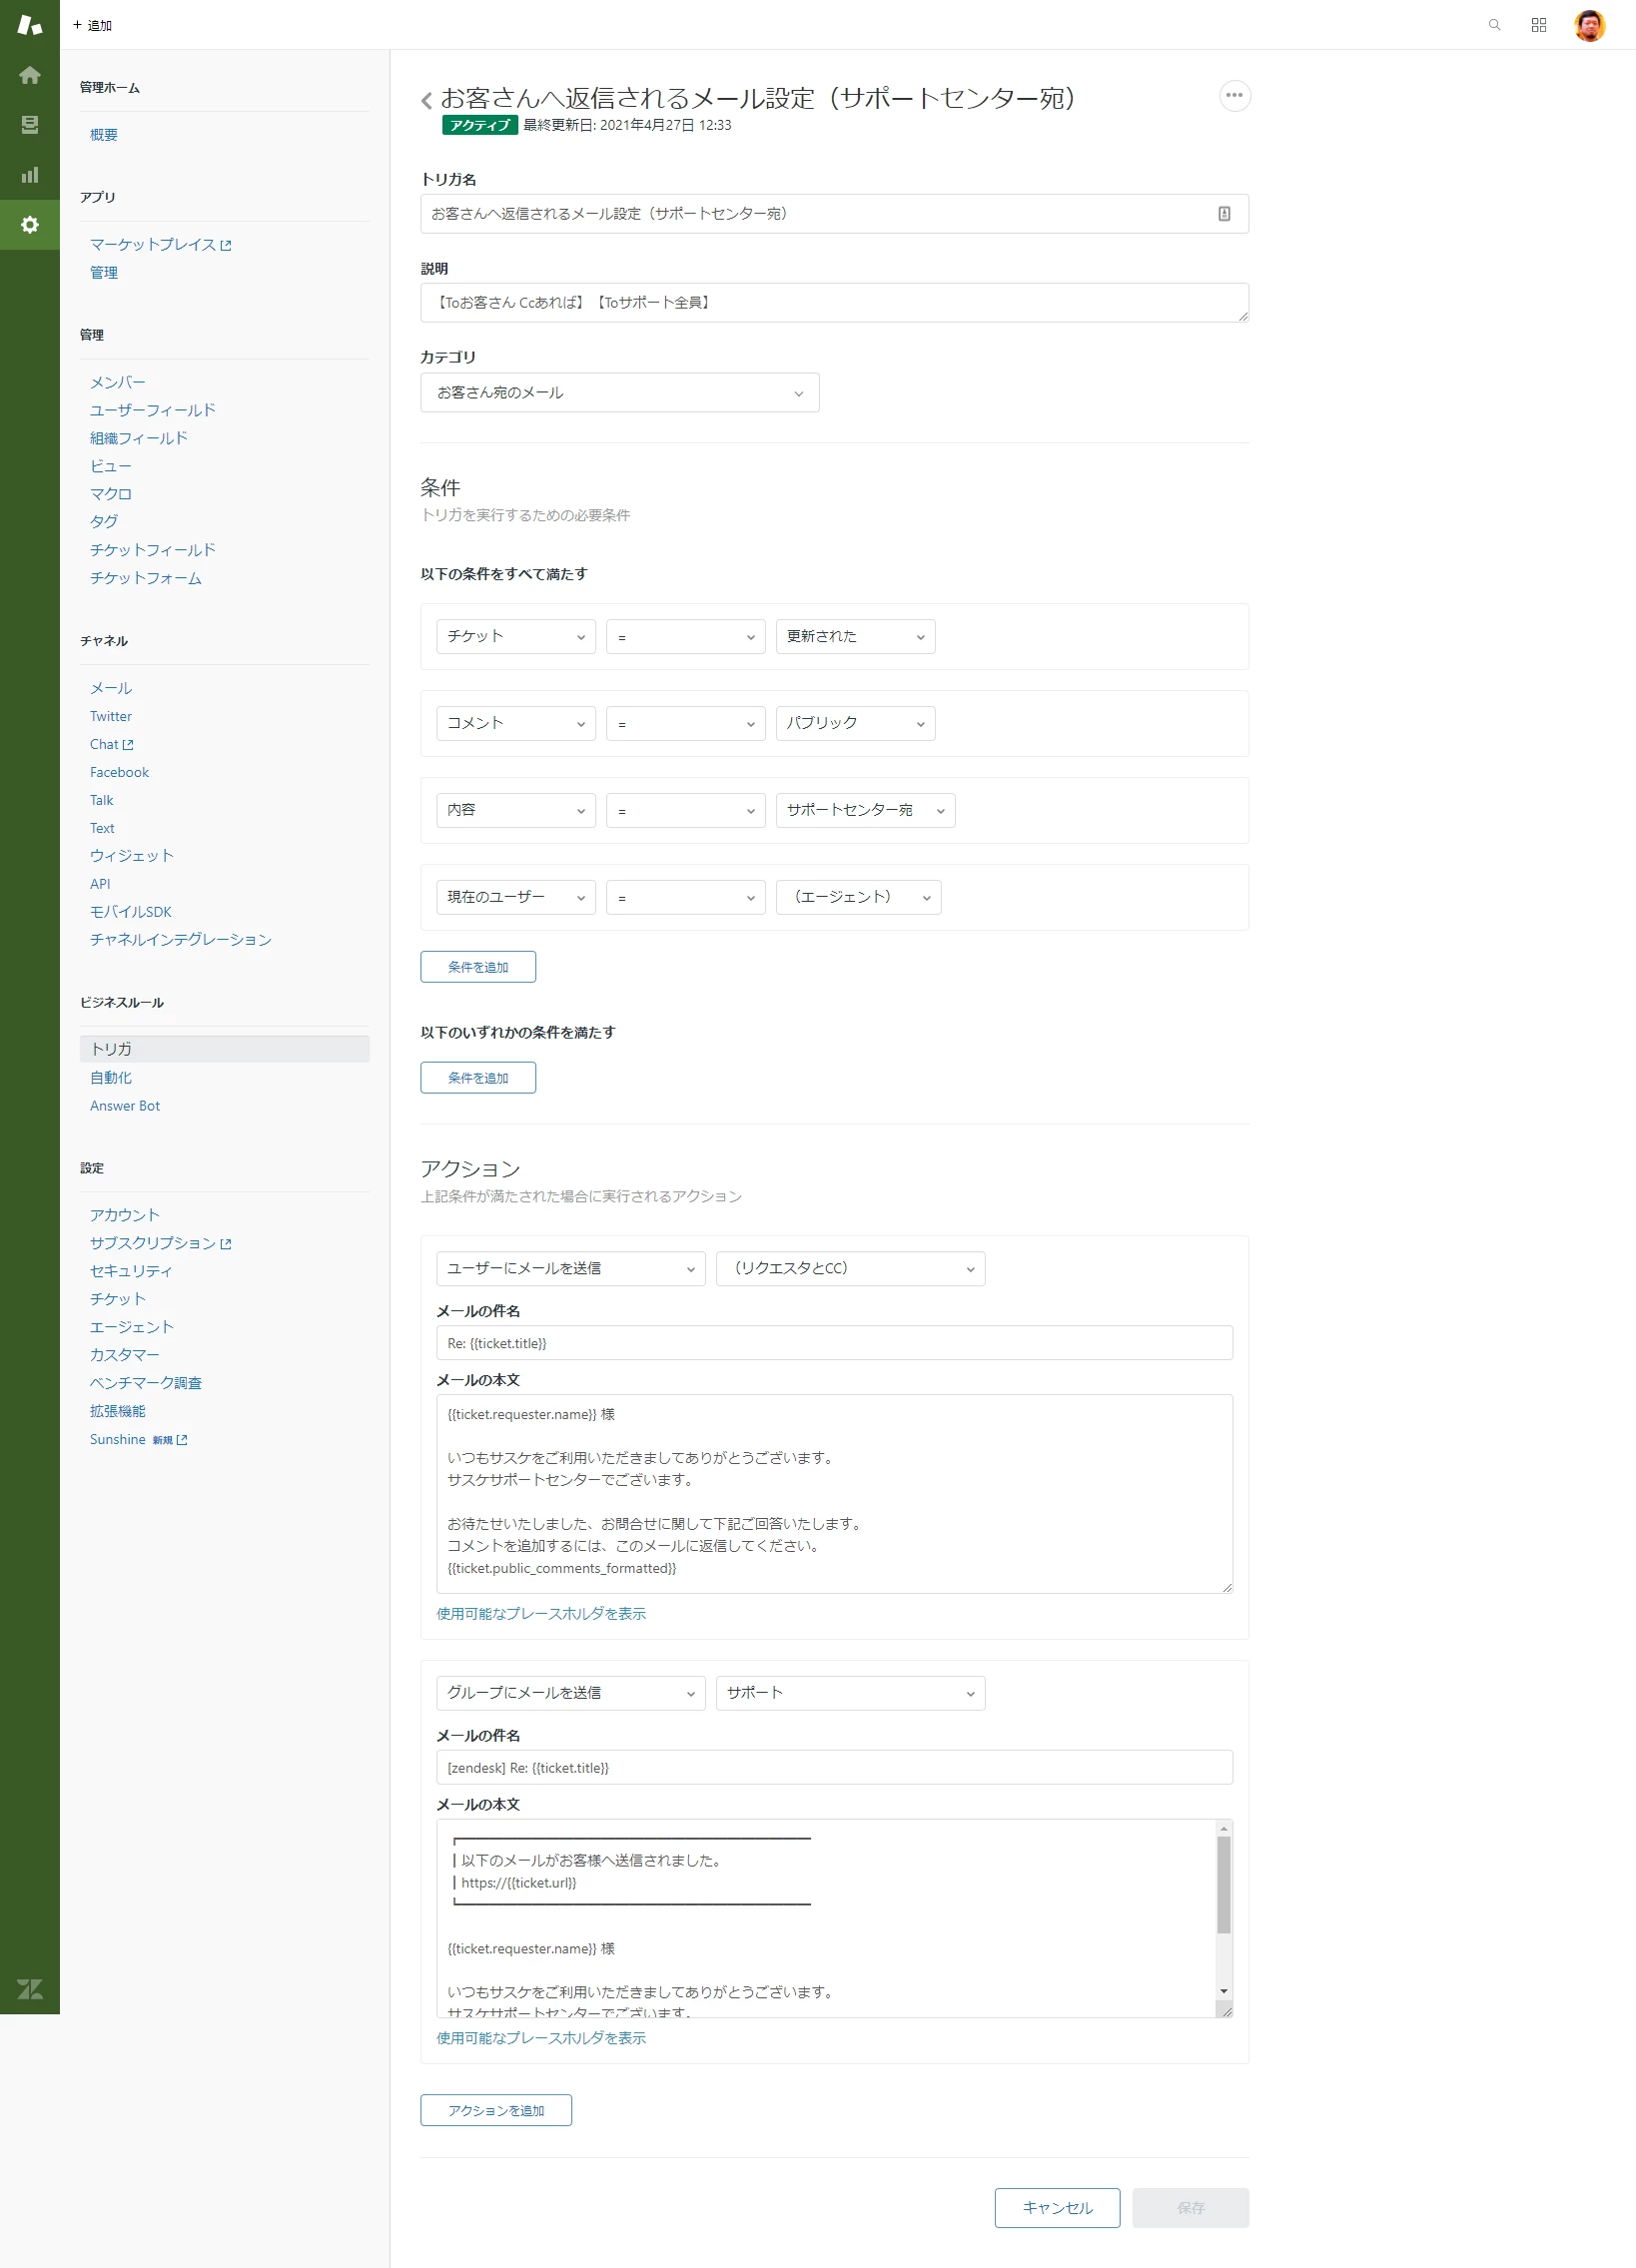
Task: Click the scrollbar in second メールの本文 area
Action: pyautogui.click(x=1223, y=1884)
